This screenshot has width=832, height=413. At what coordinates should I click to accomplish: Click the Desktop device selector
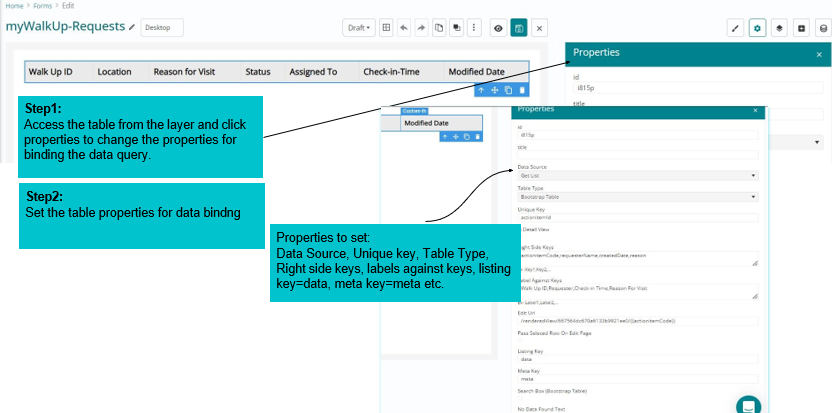tap(162, 28)
